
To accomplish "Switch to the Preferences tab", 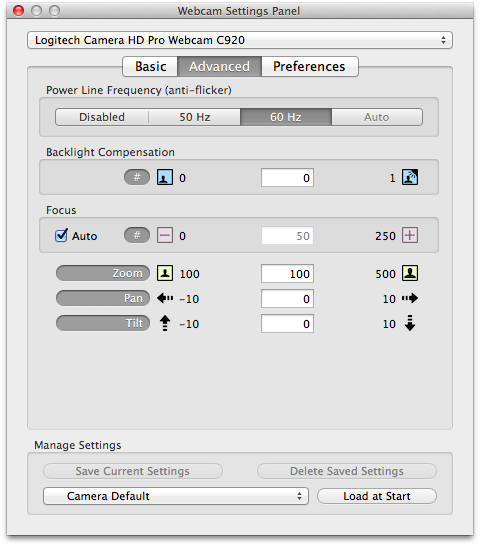I will point(309,66).
